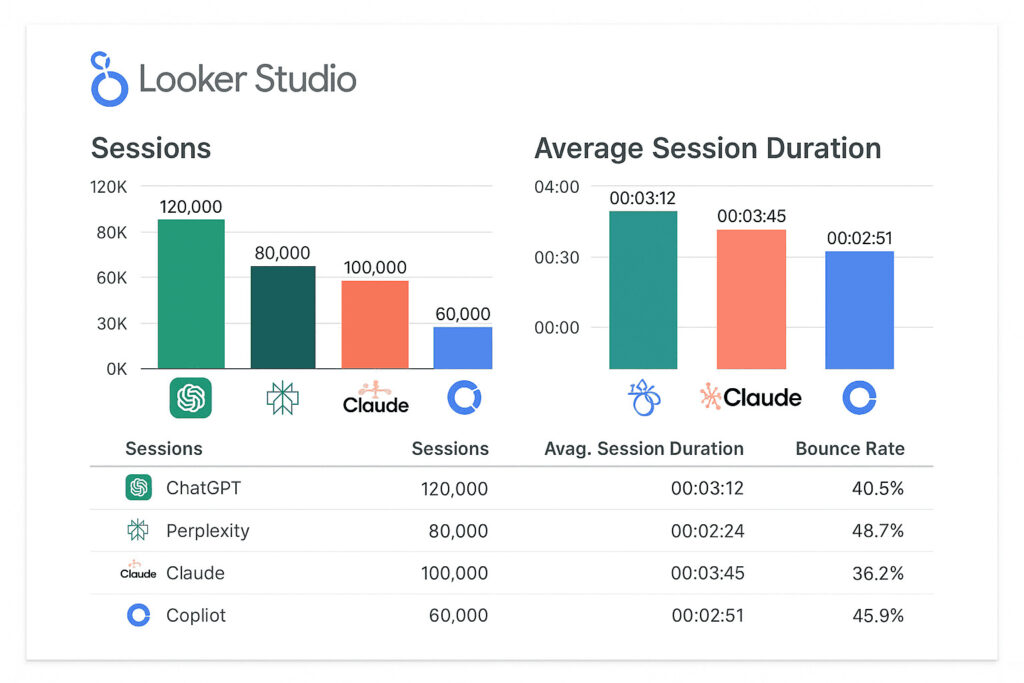Screen dimensions: 1024x683
Task: Select the Claude name in the table
Action: pos(195,573)
